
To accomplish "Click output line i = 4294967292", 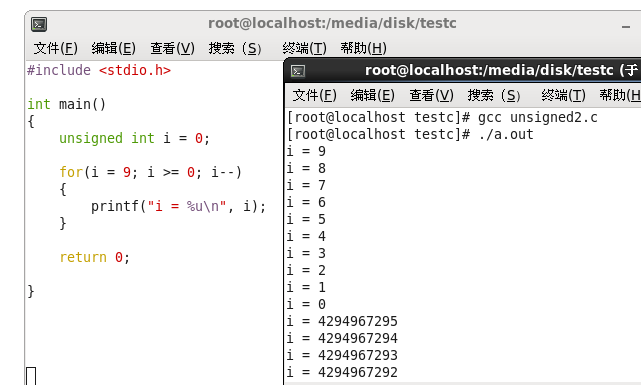I will point(342,372).
